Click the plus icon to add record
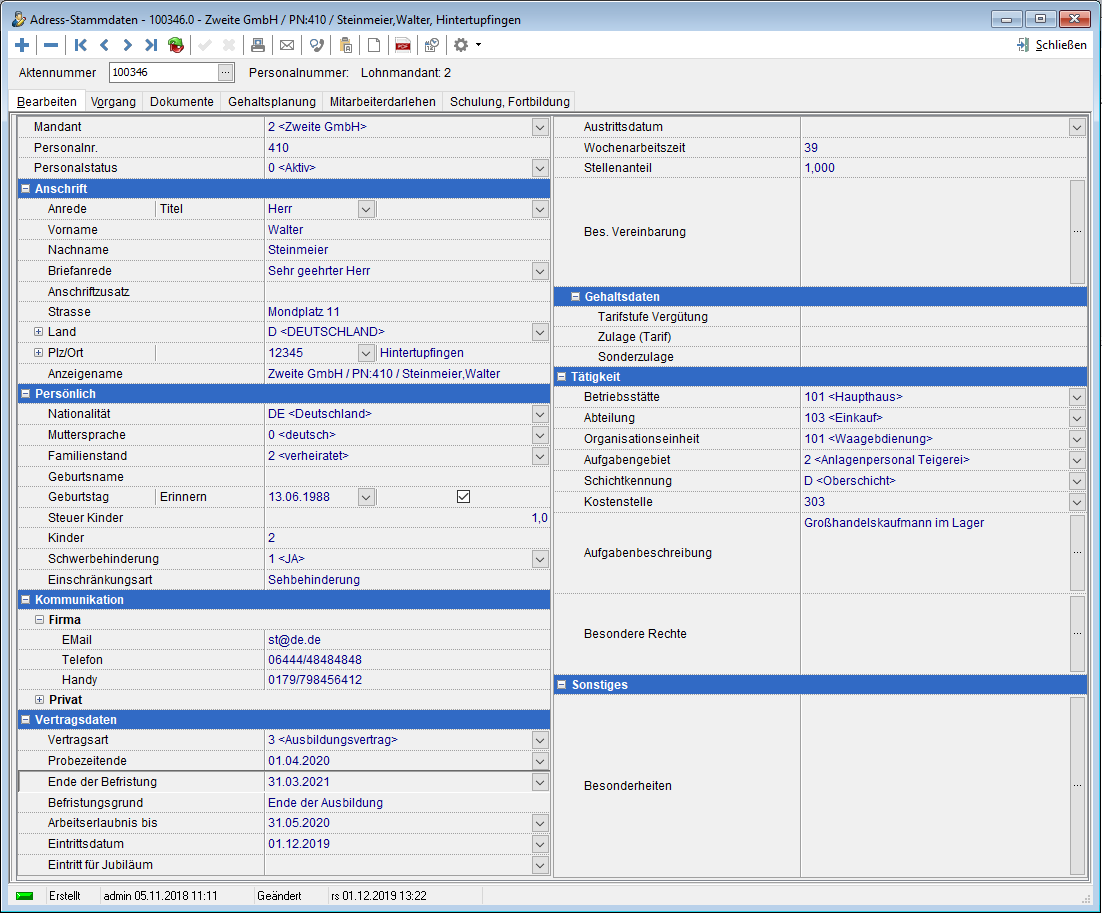 click(23, 45)
